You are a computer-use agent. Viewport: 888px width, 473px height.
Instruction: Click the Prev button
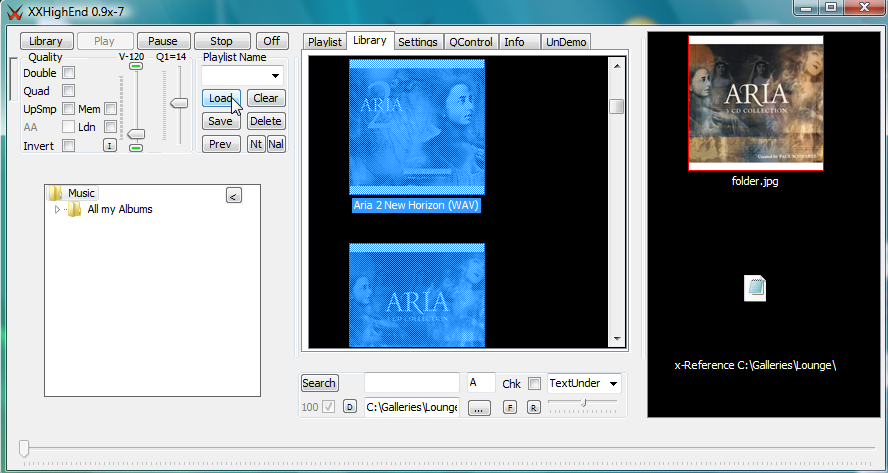click(221, 144)
